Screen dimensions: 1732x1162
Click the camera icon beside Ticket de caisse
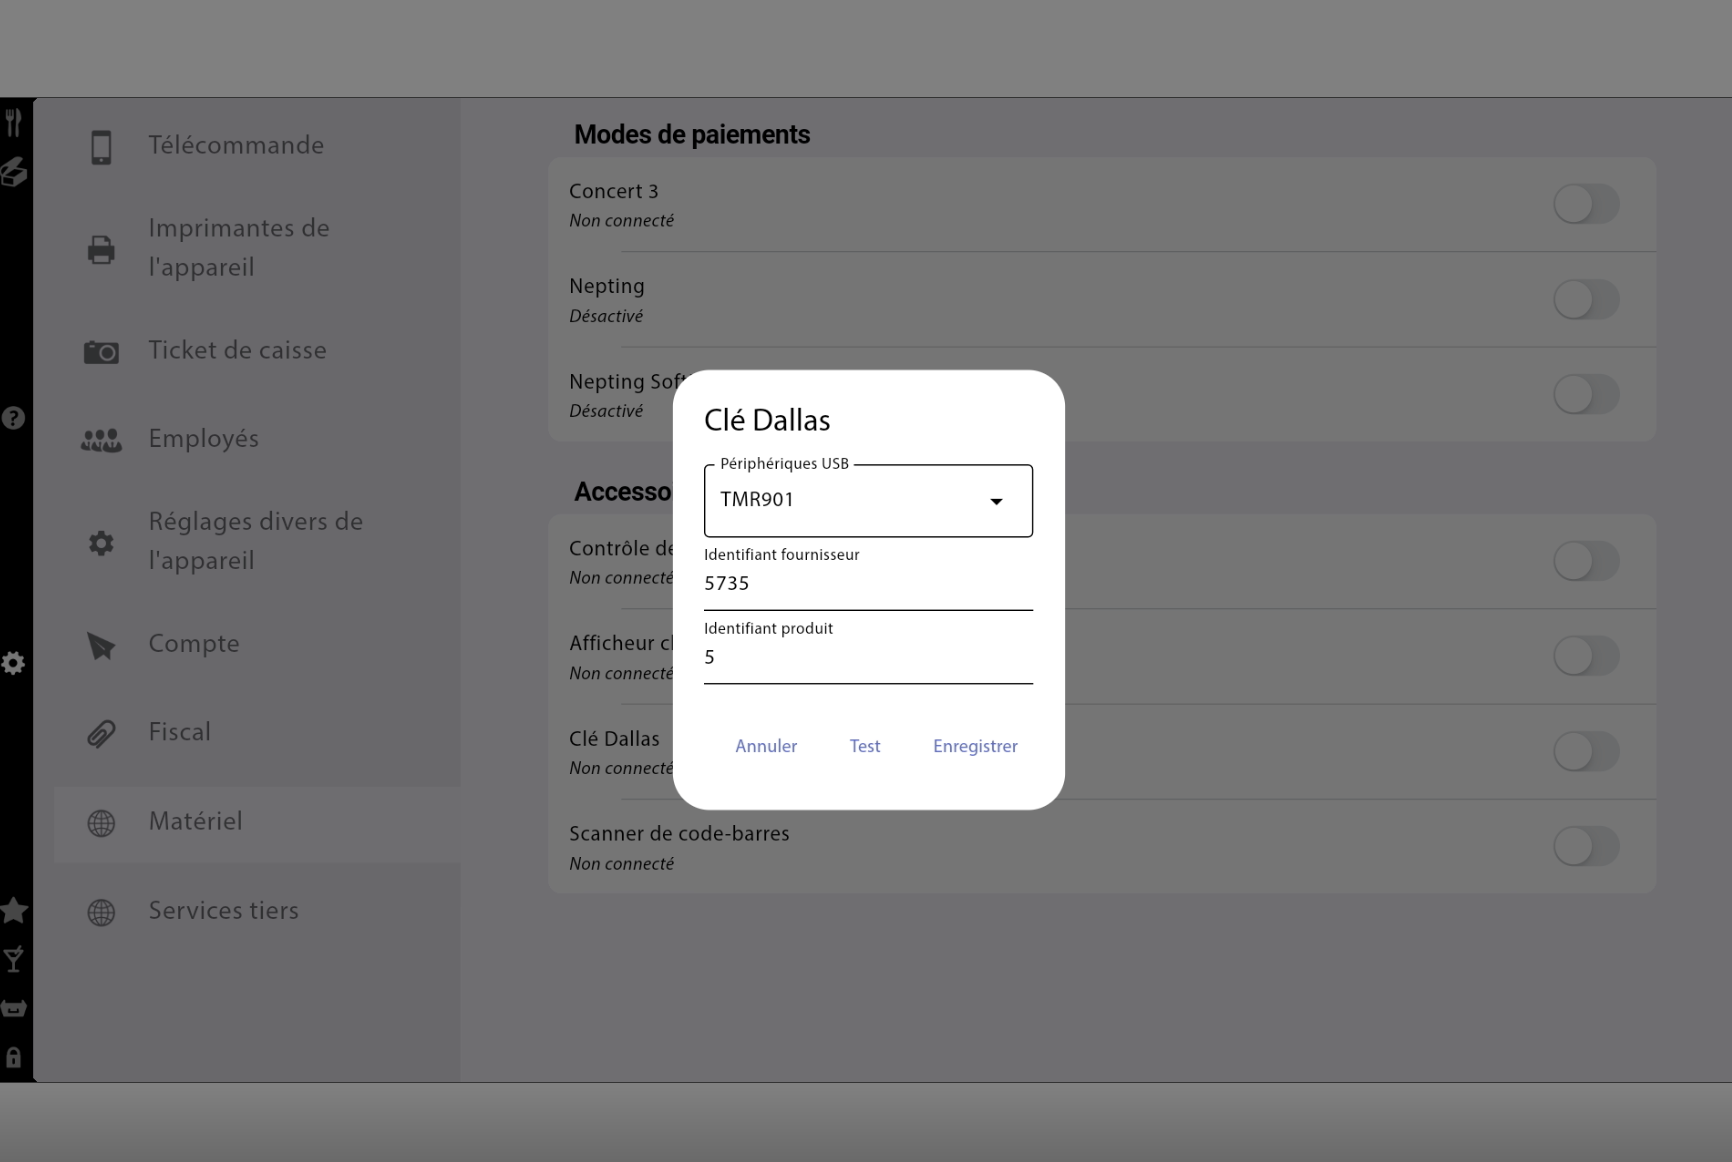point(101,352)
